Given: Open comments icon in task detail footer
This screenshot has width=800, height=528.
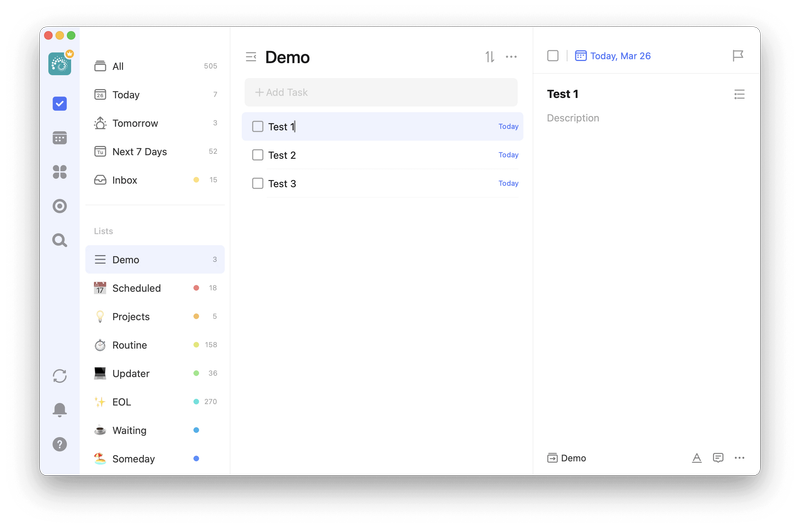Looking at the screenshot, I should coord(718,458).
